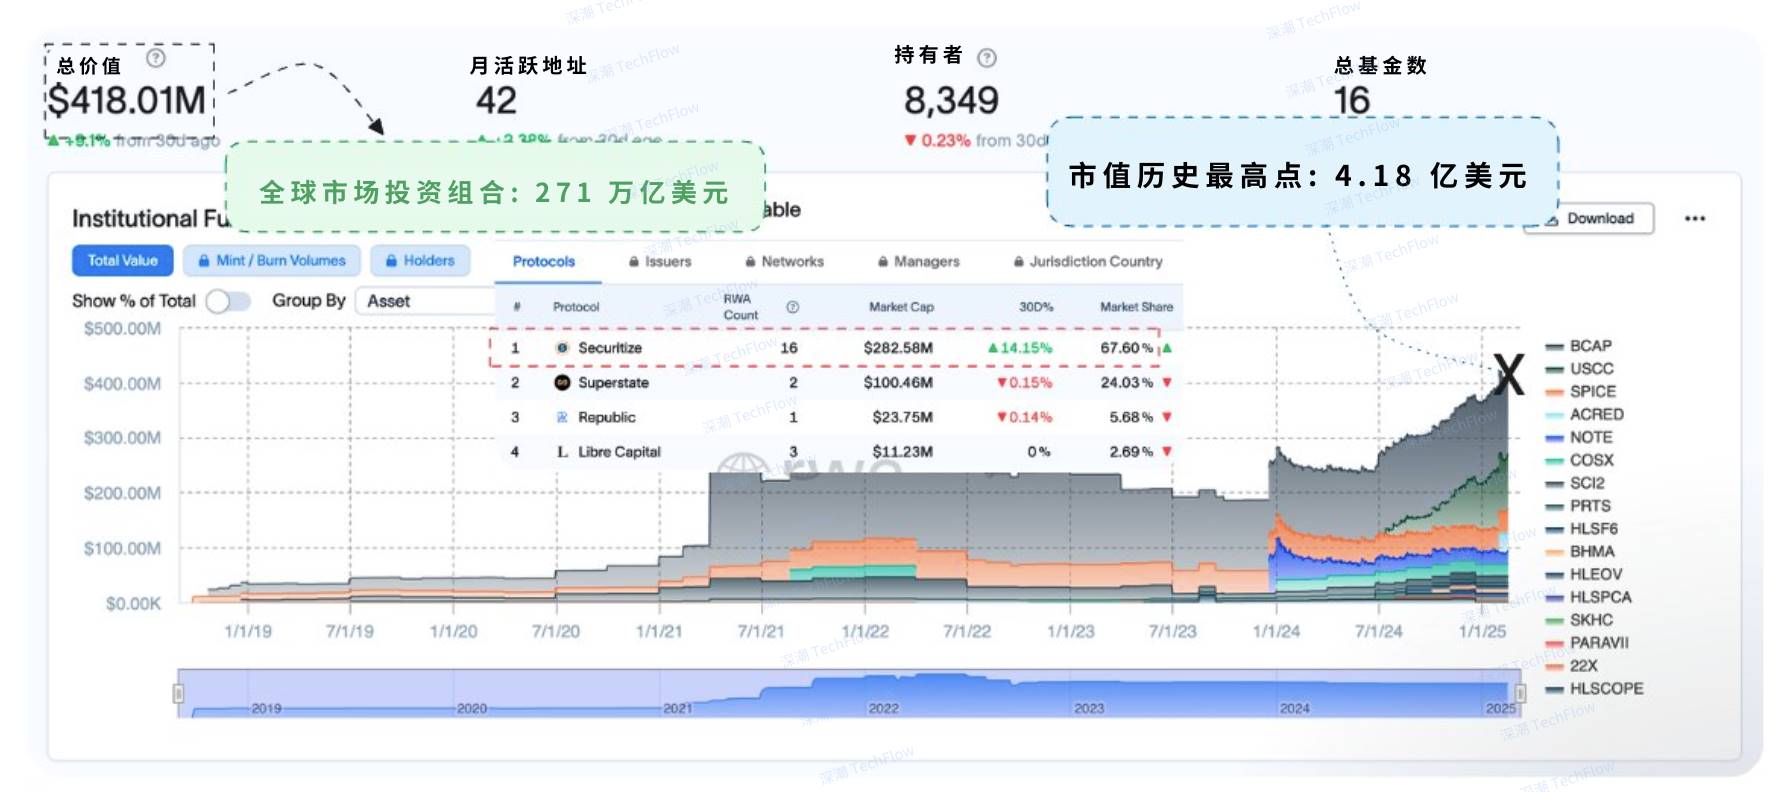Toggle HLSF6 series in legend
Viewport: 1786px width, 792px height.
(1581, 529)
